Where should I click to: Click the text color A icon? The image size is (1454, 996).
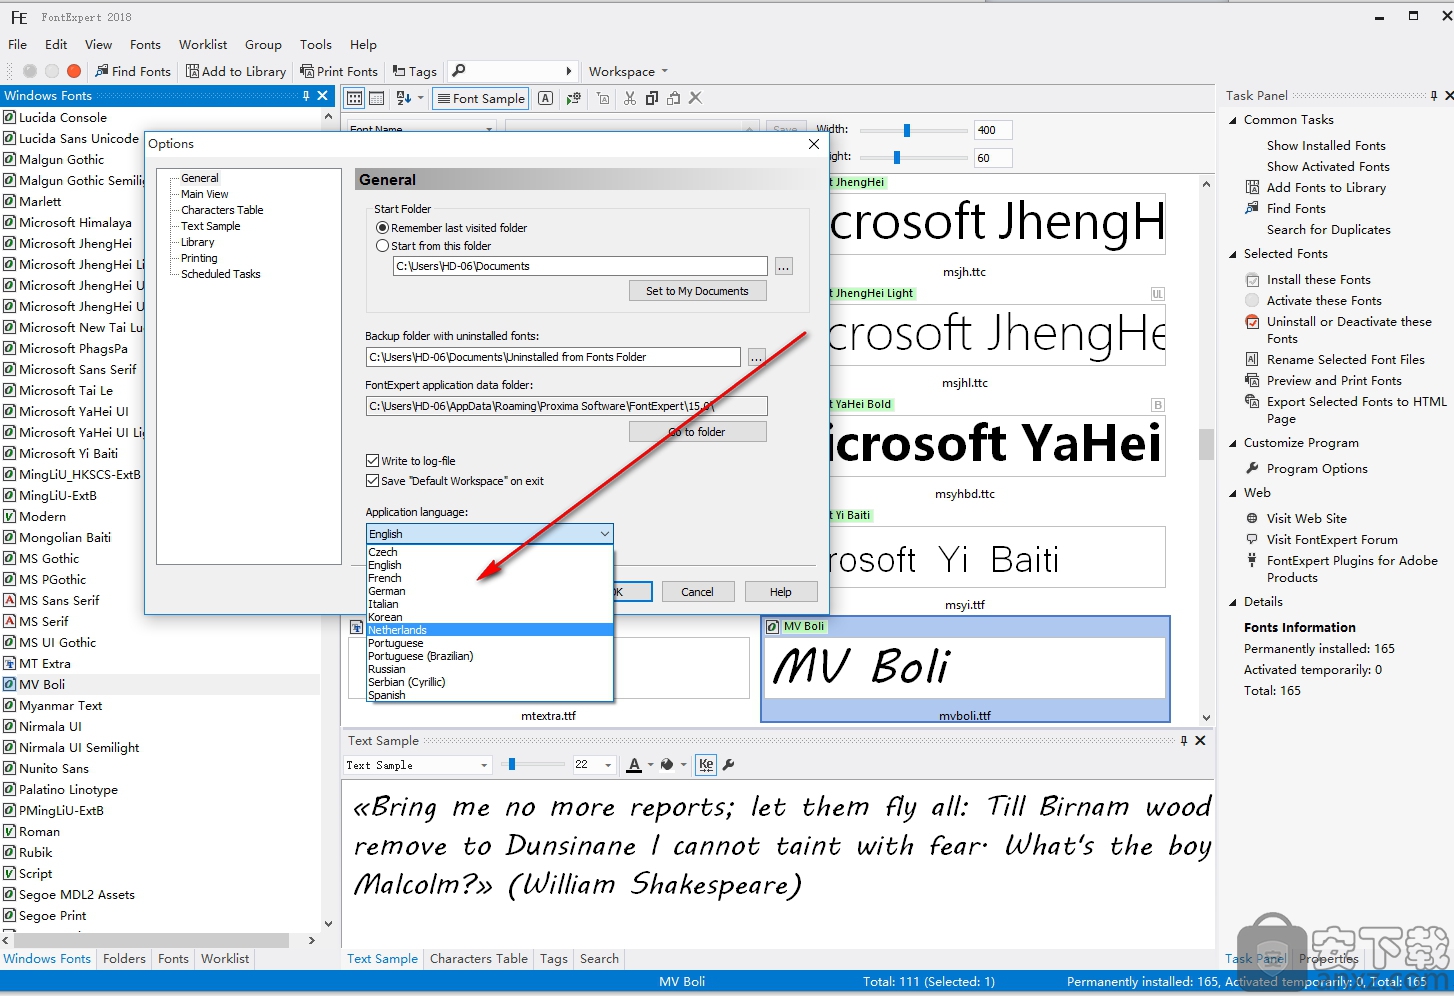coord(634,765)
